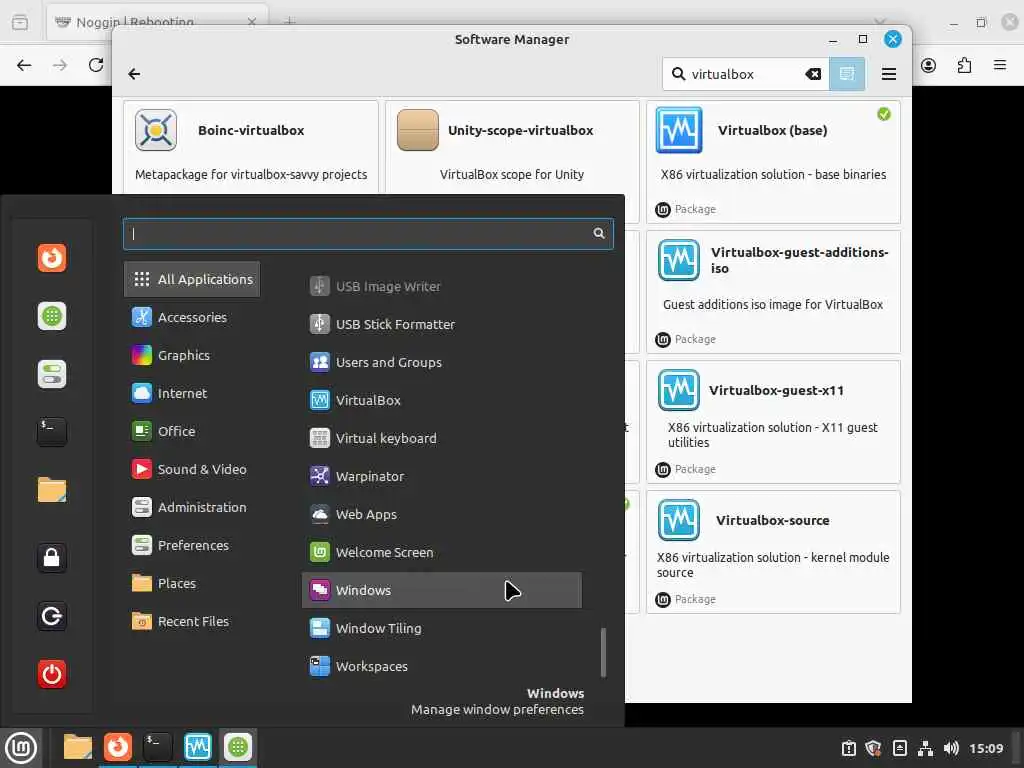The height and width of the screenshot is (768, 1024).
Task: Open Firefox account icon
Action: click(x=929, y=65)
